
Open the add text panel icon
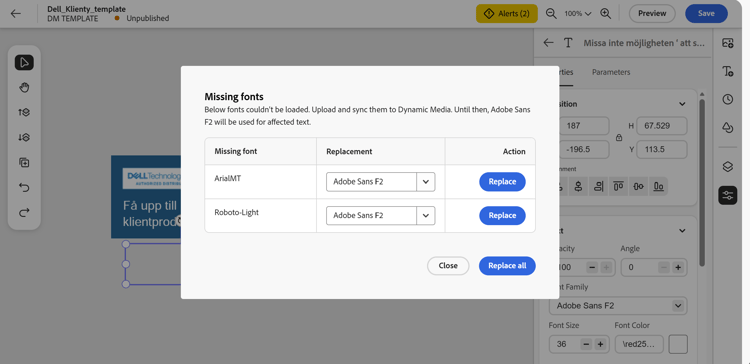728,72
